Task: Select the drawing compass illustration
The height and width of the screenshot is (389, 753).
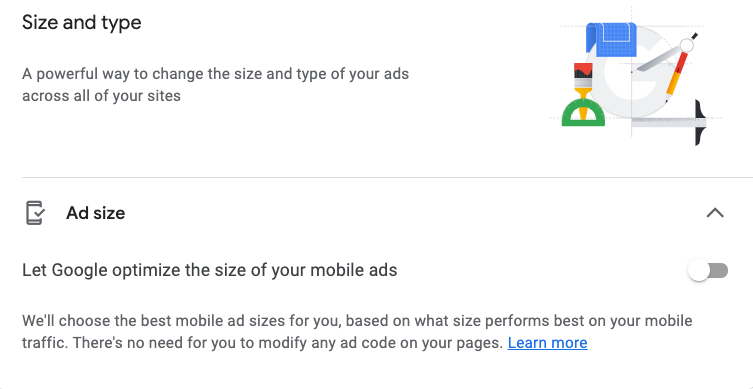Action: [668, 55]
